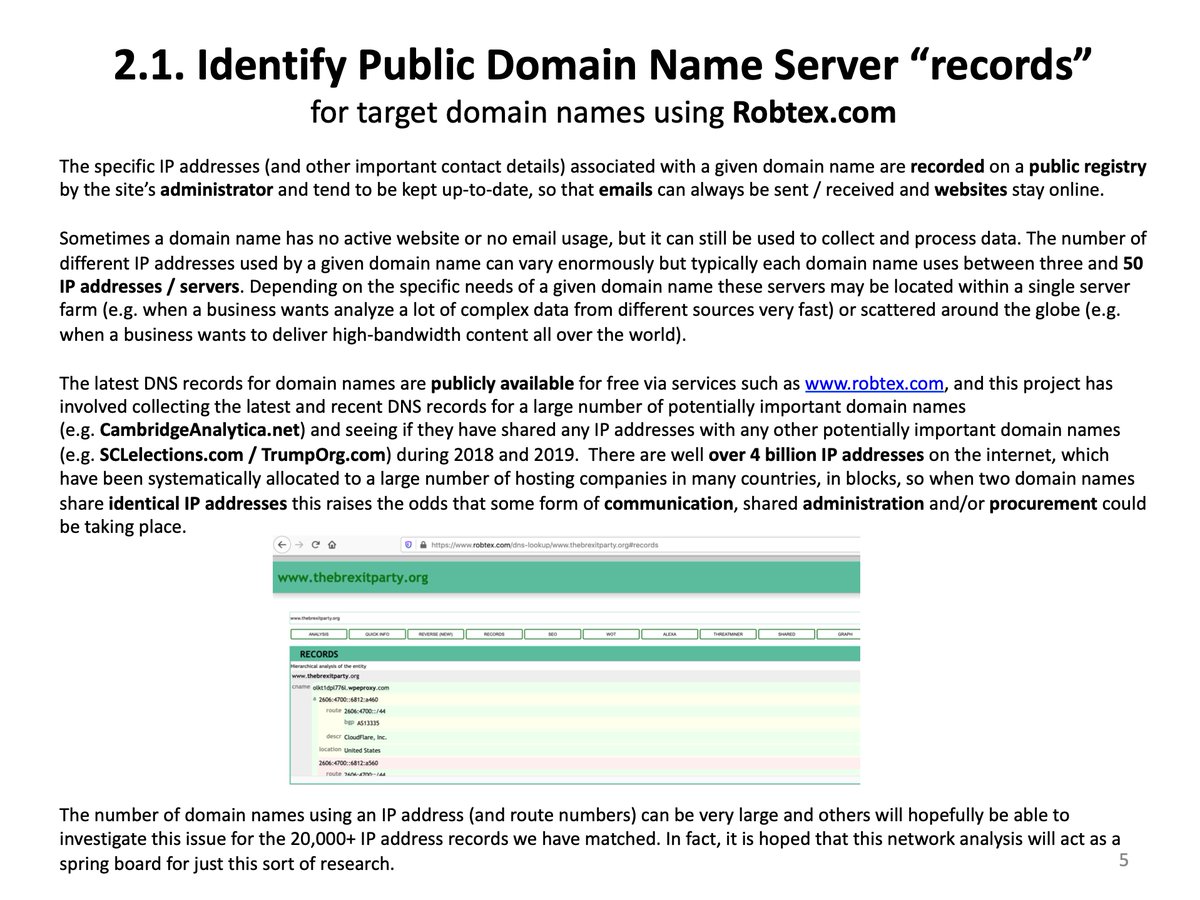Click the padlock site security icon
Viewport: 1200px width, 900px height.
(x=423, y=545)
